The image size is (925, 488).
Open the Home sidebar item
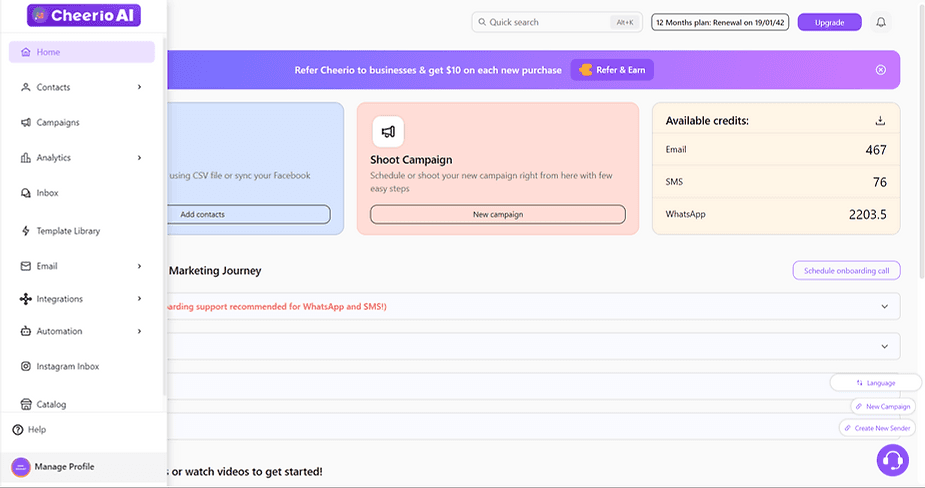click(81, 52)
